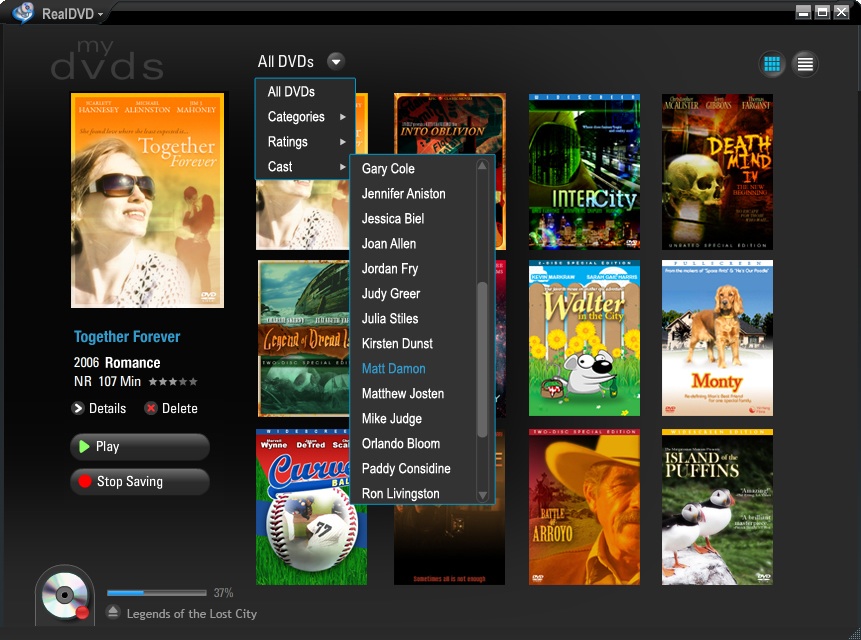Click the 'Sometimes all is not enough' cover
The image size is (861, 640).
click(x=449, y=544)
